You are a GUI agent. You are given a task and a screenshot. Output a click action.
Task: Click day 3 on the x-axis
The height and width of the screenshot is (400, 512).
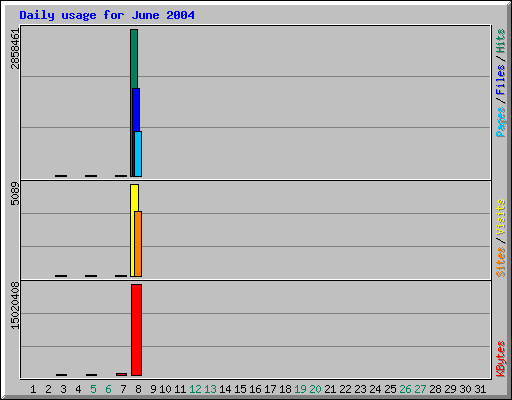[x=63, y=389]
